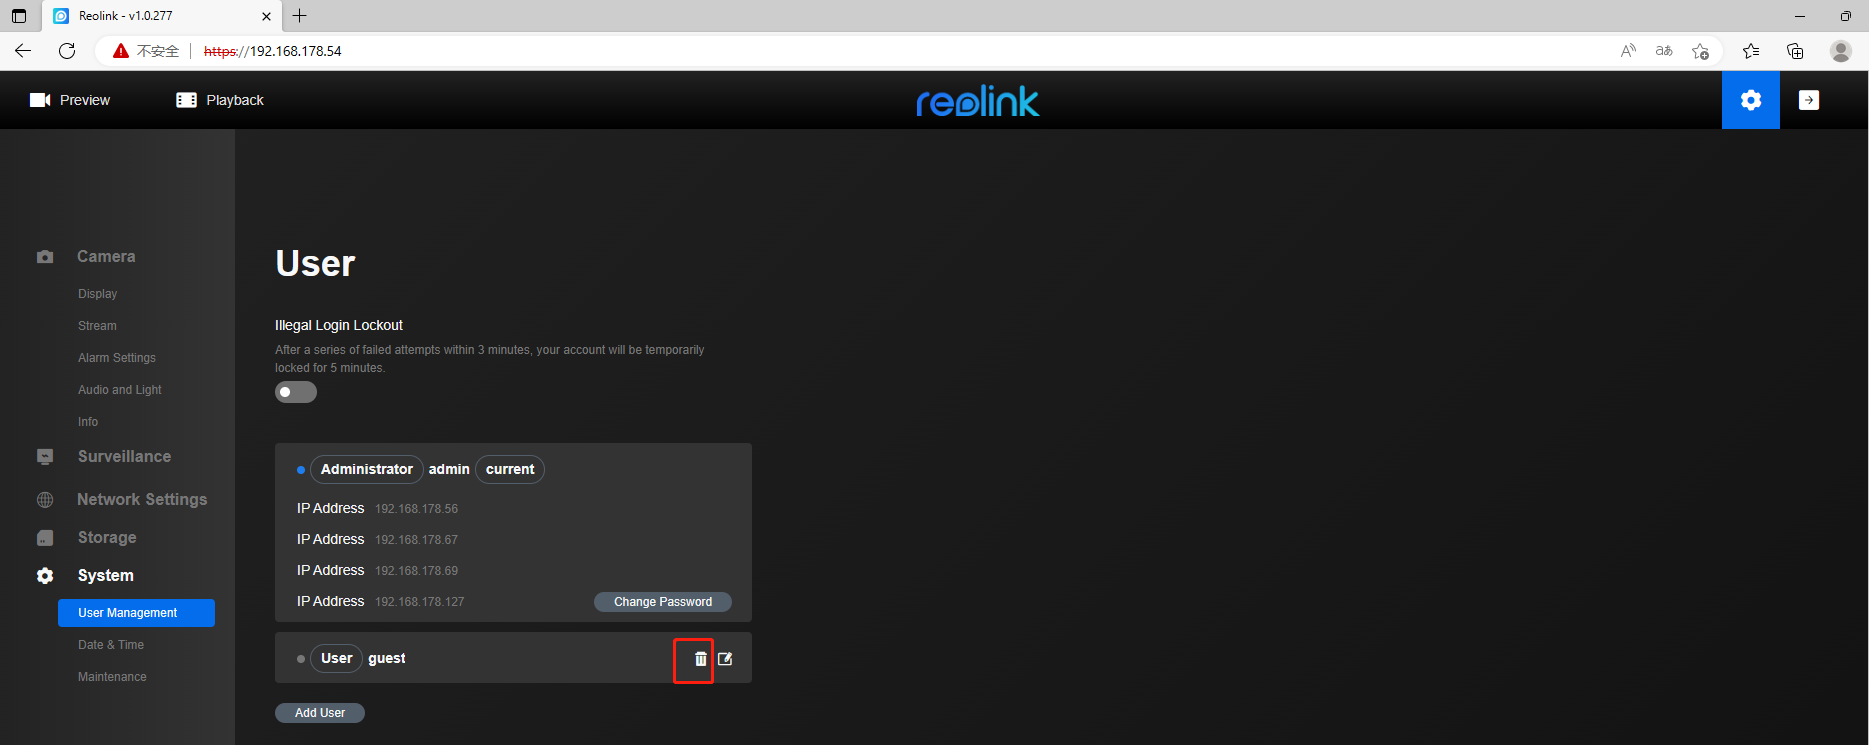Click the User page heading
This screenshot has width=1869, height=745.
[x=315, y=264]
